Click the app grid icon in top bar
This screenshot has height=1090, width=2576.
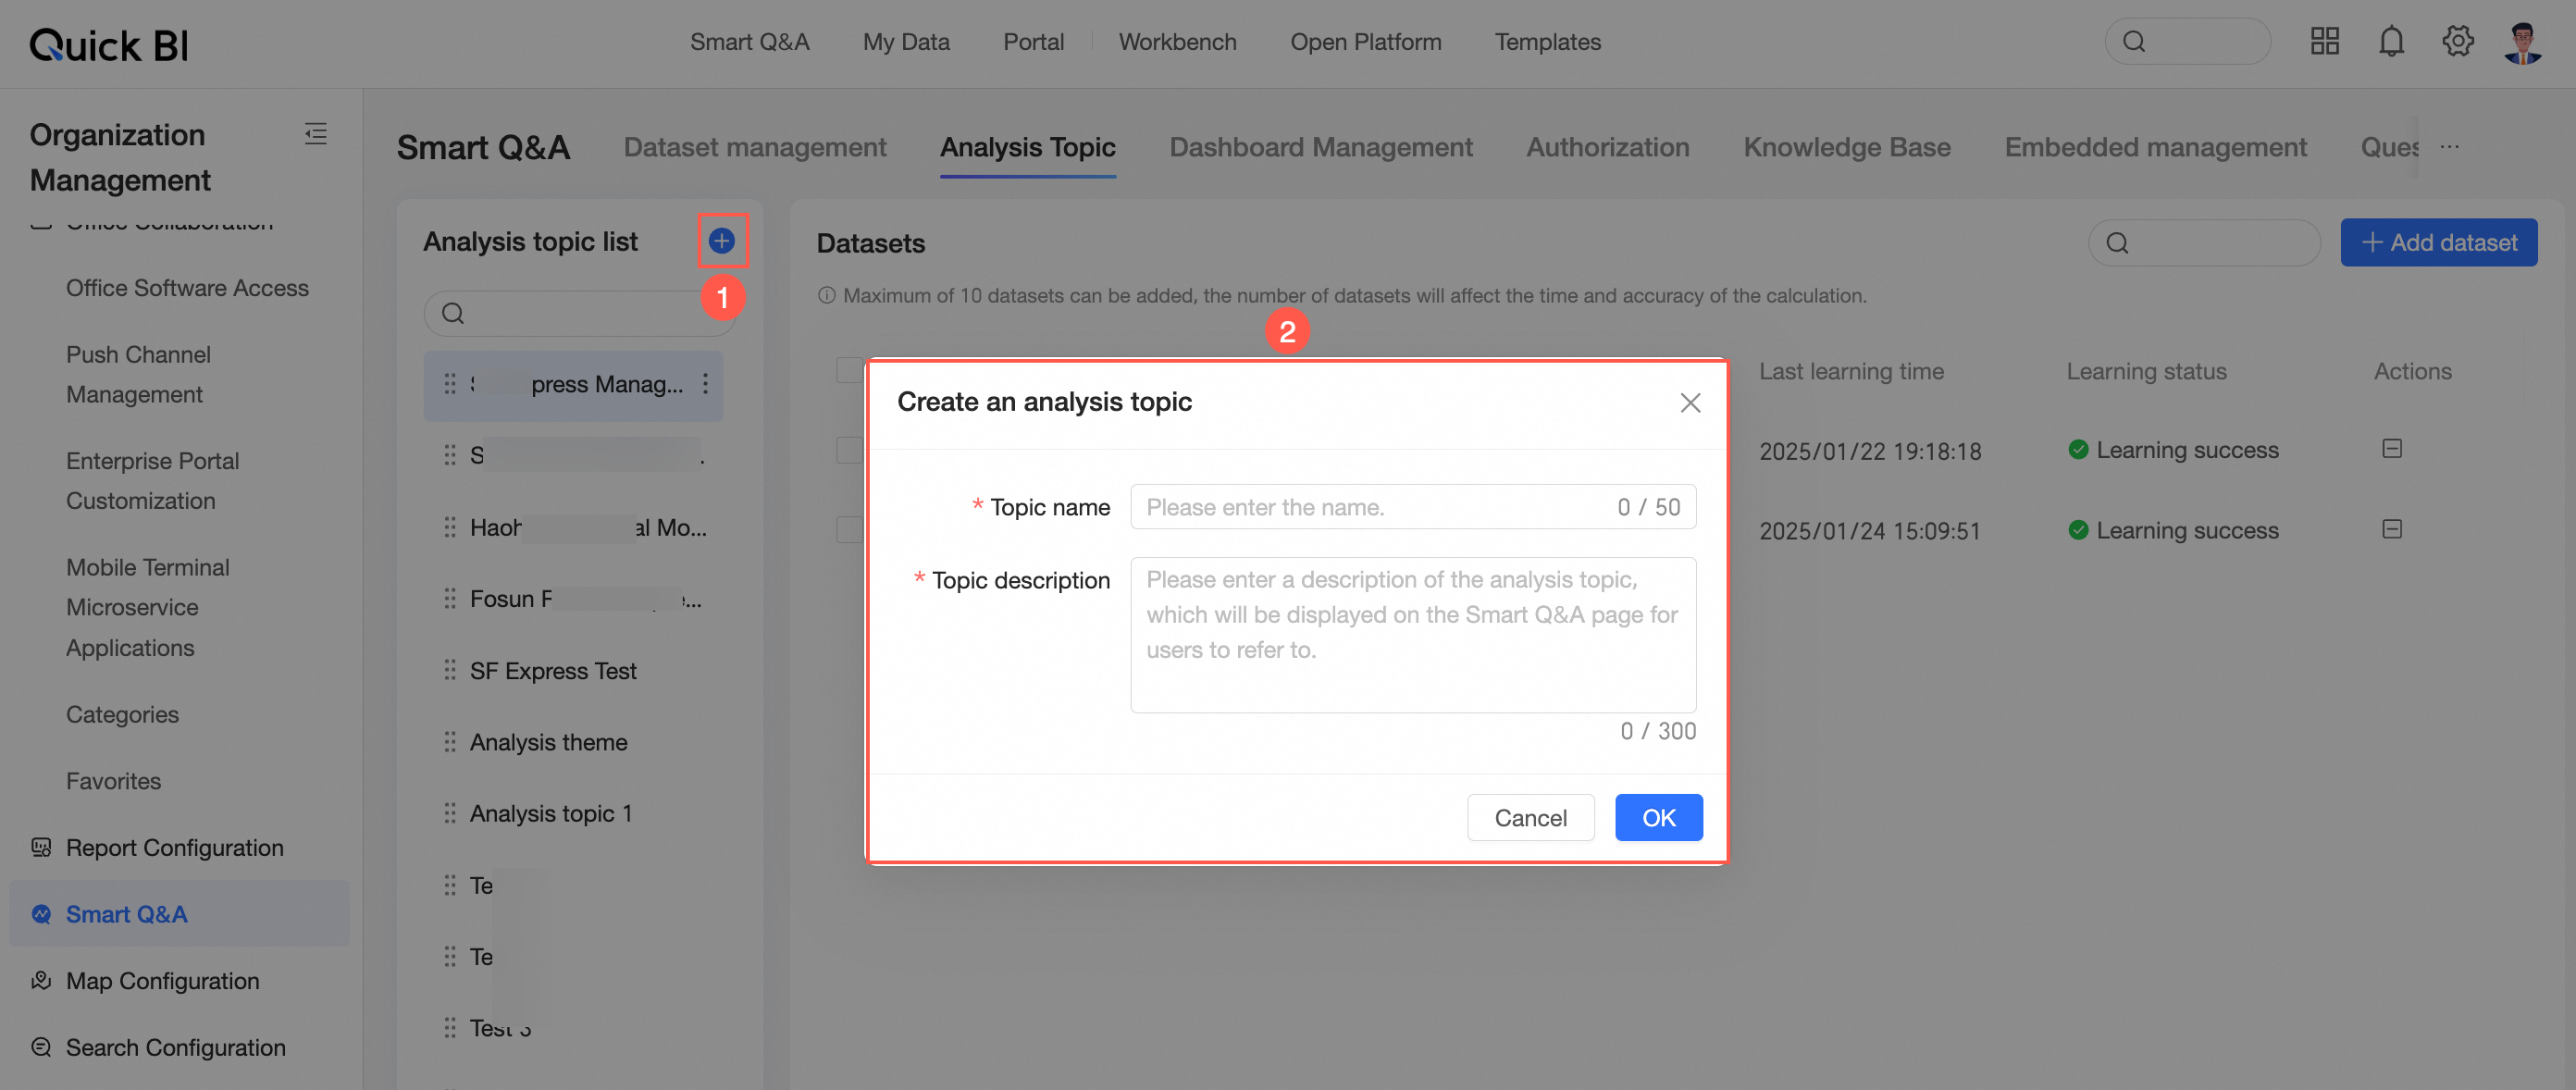[2325, 41]
